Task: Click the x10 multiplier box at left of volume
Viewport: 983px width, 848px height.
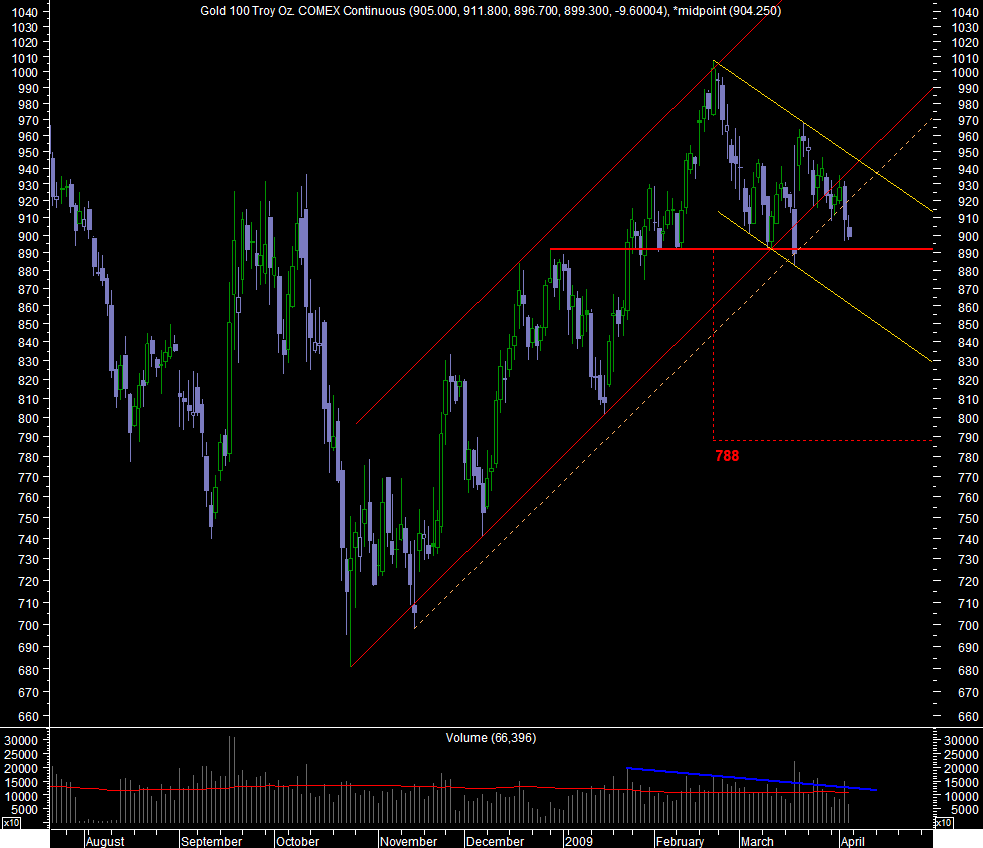Action: pyautogui.click(x=11, y=822)
